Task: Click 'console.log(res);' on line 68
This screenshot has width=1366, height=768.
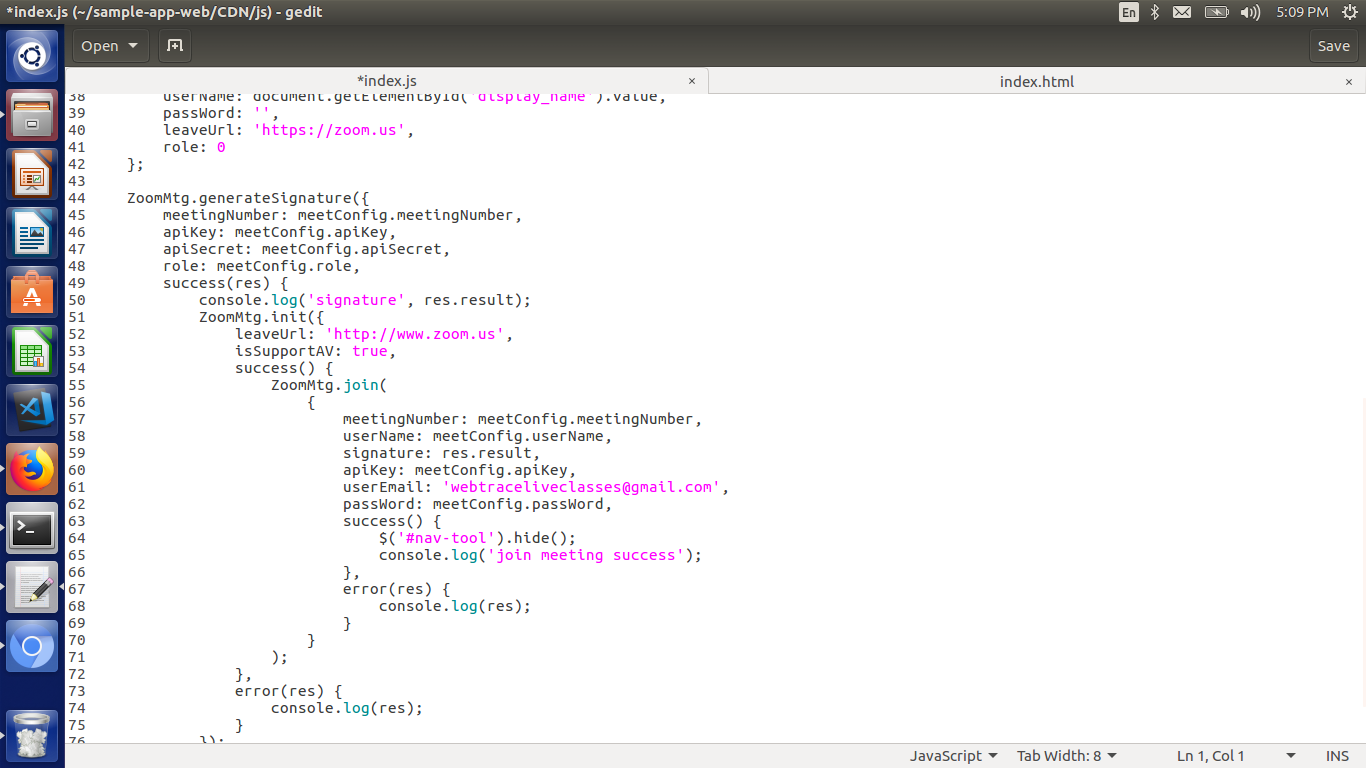Action: tap(455, 606)
